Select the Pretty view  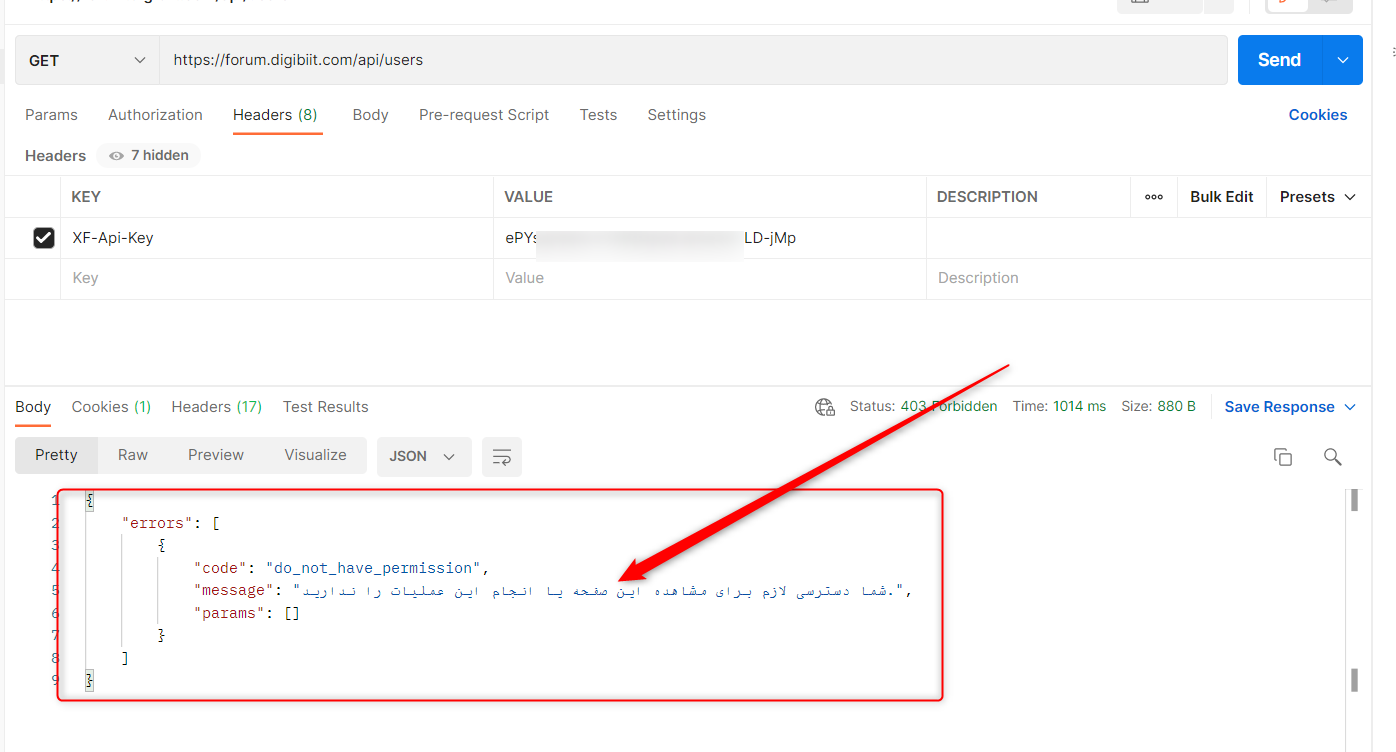tap(56, 455)
